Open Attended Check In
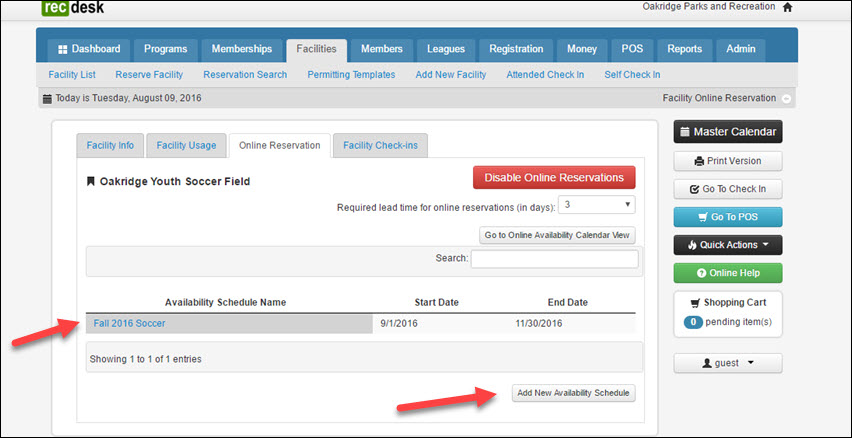Image resolution: width=852 pixels, height=438 pixels. pos(545,74)
